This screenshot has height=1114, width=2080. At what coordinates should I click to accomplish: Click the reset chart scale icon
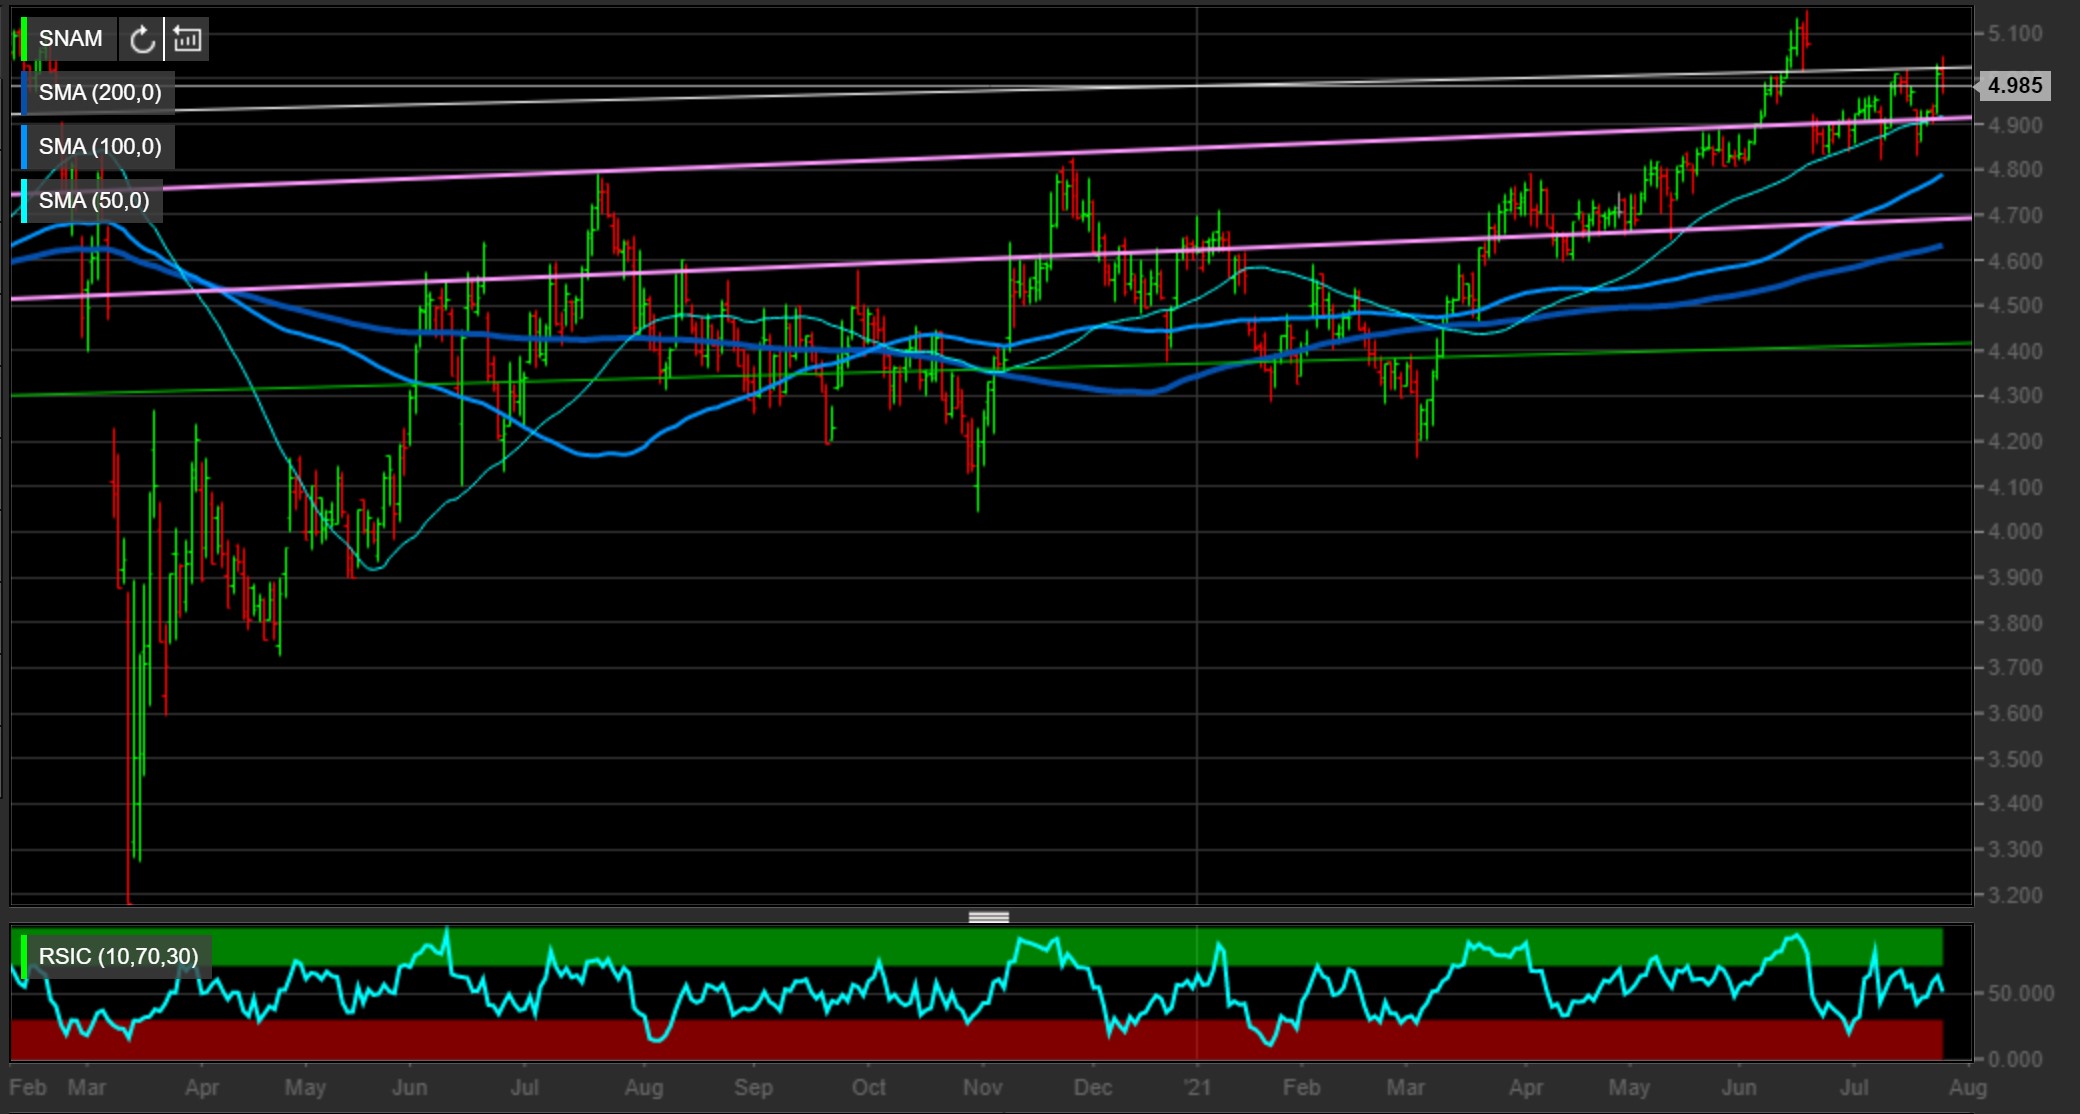click(x=187, y=39)
